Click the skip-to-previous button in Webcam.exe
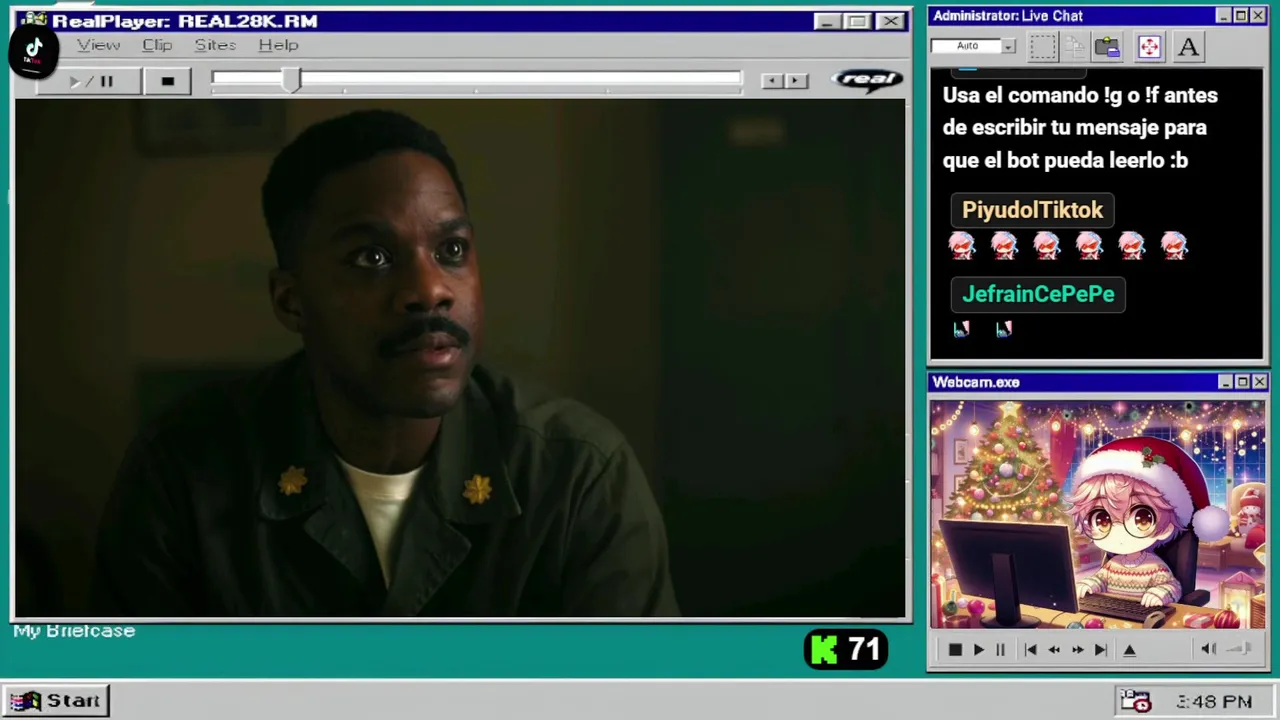The width and height of the screenshot is (1280, 720). (x=1030, y=650)
